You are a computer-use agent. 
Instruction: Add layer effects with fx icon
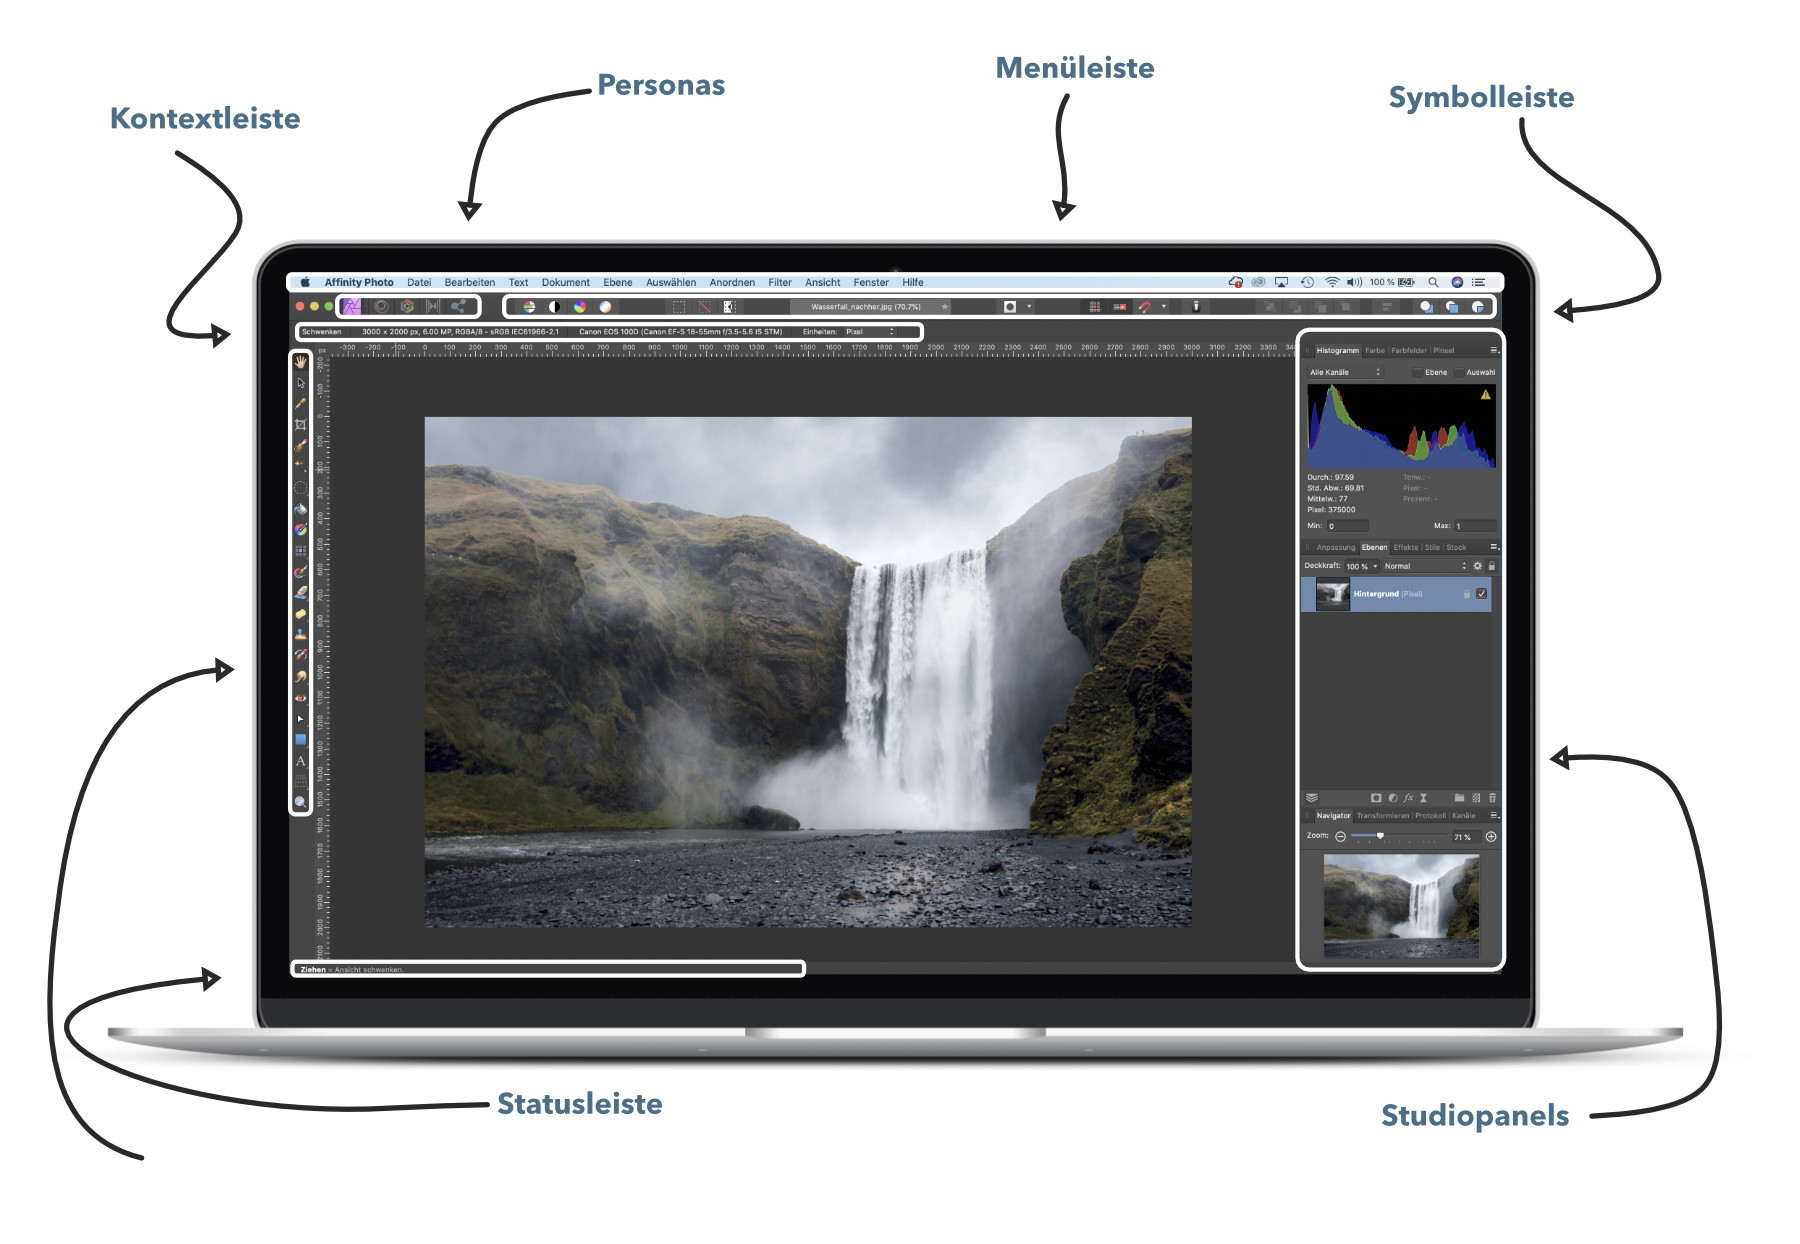pos(1408,798)
